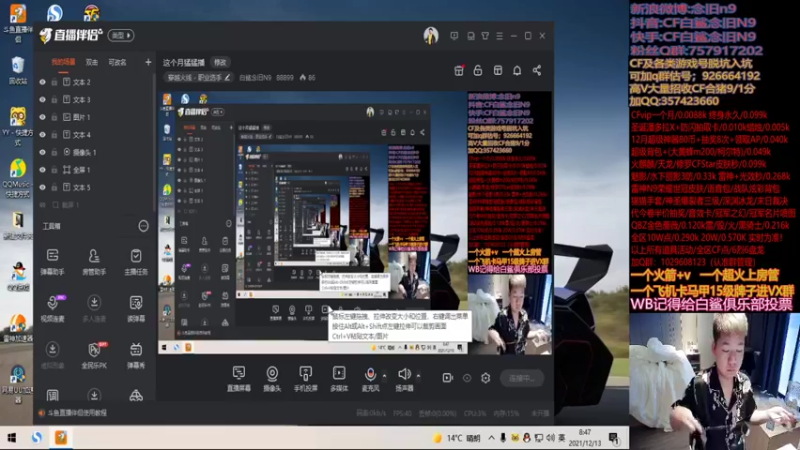Screen dimensions: 800x450
Task: Add a 多媒体 source
Action: 339,379
